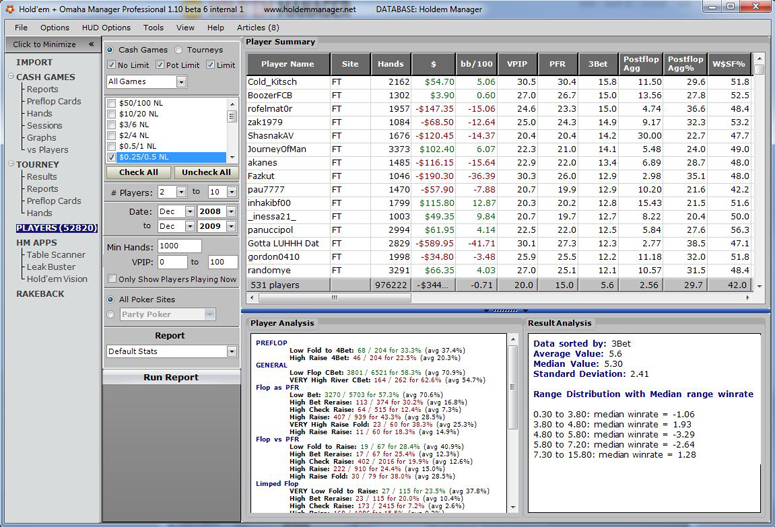
Task: Sort table by the 3Bet column header
Action: [x=598, y=64]
